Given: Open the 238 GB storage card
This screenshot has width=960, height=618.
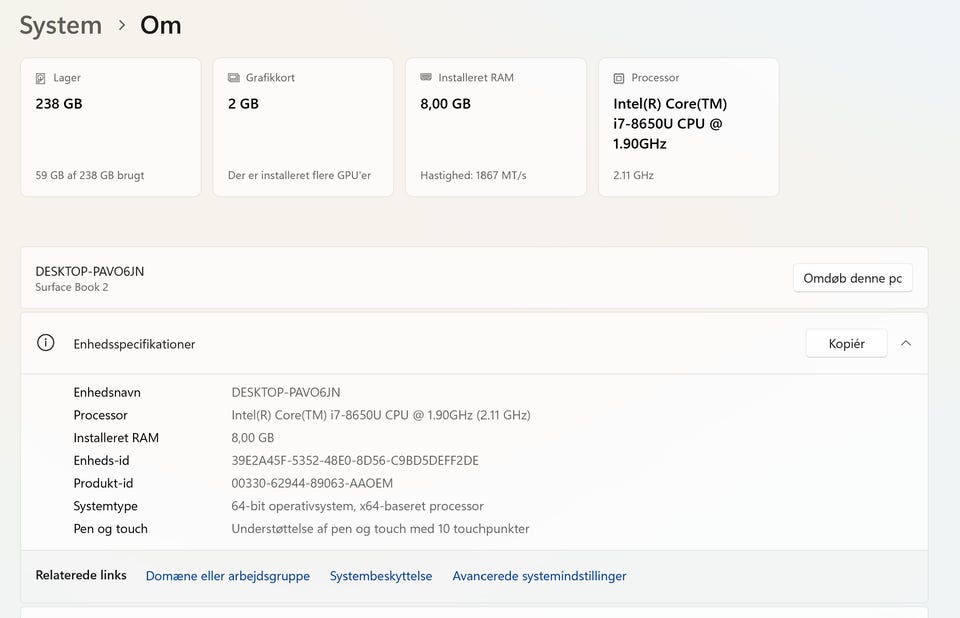Looking at the screenshot, I should pyautogui.click(x=110, y=127).
